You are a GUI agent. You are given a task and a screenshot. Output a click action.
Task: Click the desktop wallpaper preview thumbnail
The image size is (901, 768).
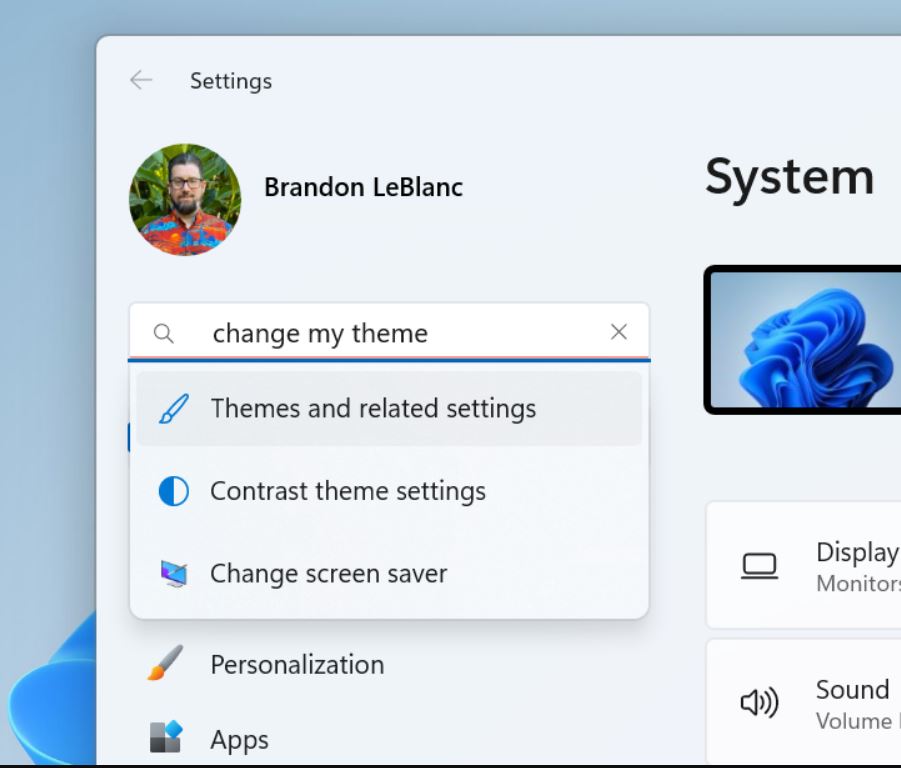(x=805, y=340)
